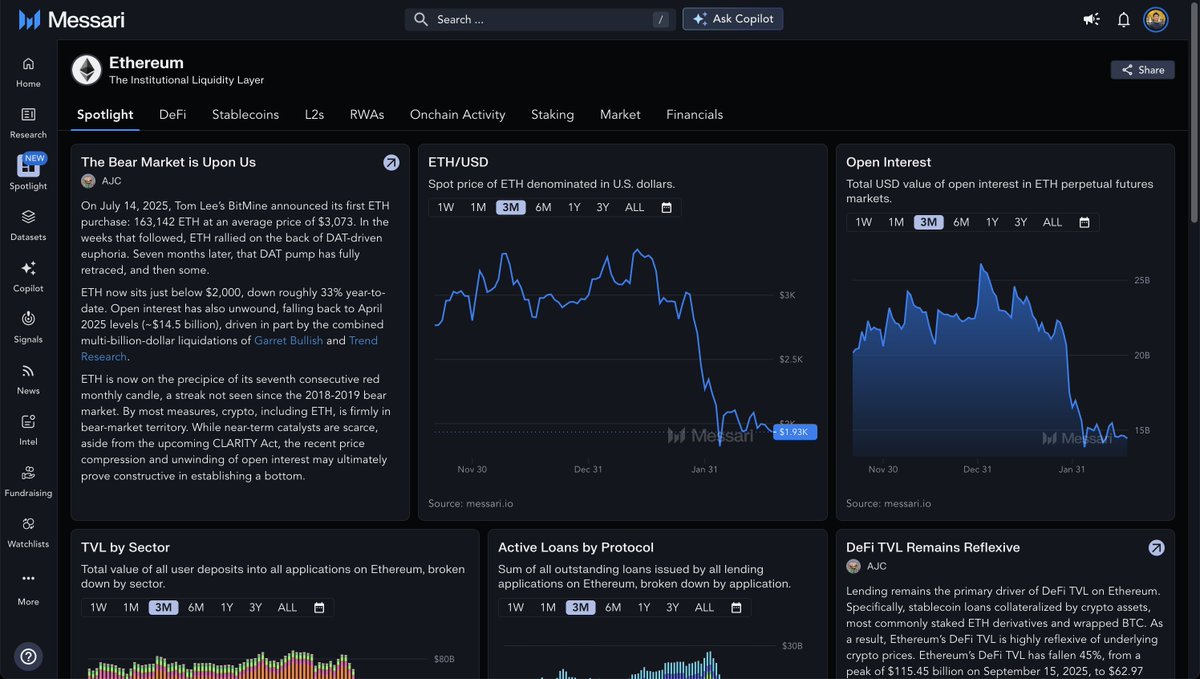
Task: Focus the Search input field
Action: (542, 19)
